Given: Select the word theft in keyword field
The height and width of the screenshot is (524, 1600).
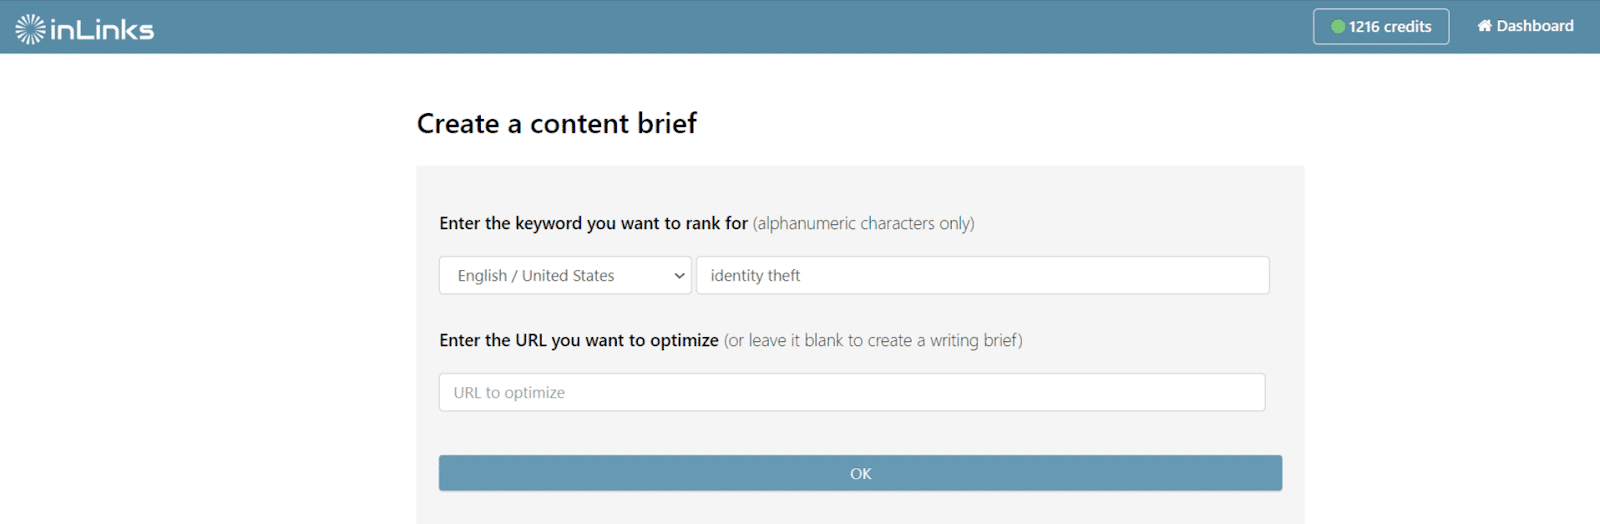Looking at the screenshot, I should [784, 275].
